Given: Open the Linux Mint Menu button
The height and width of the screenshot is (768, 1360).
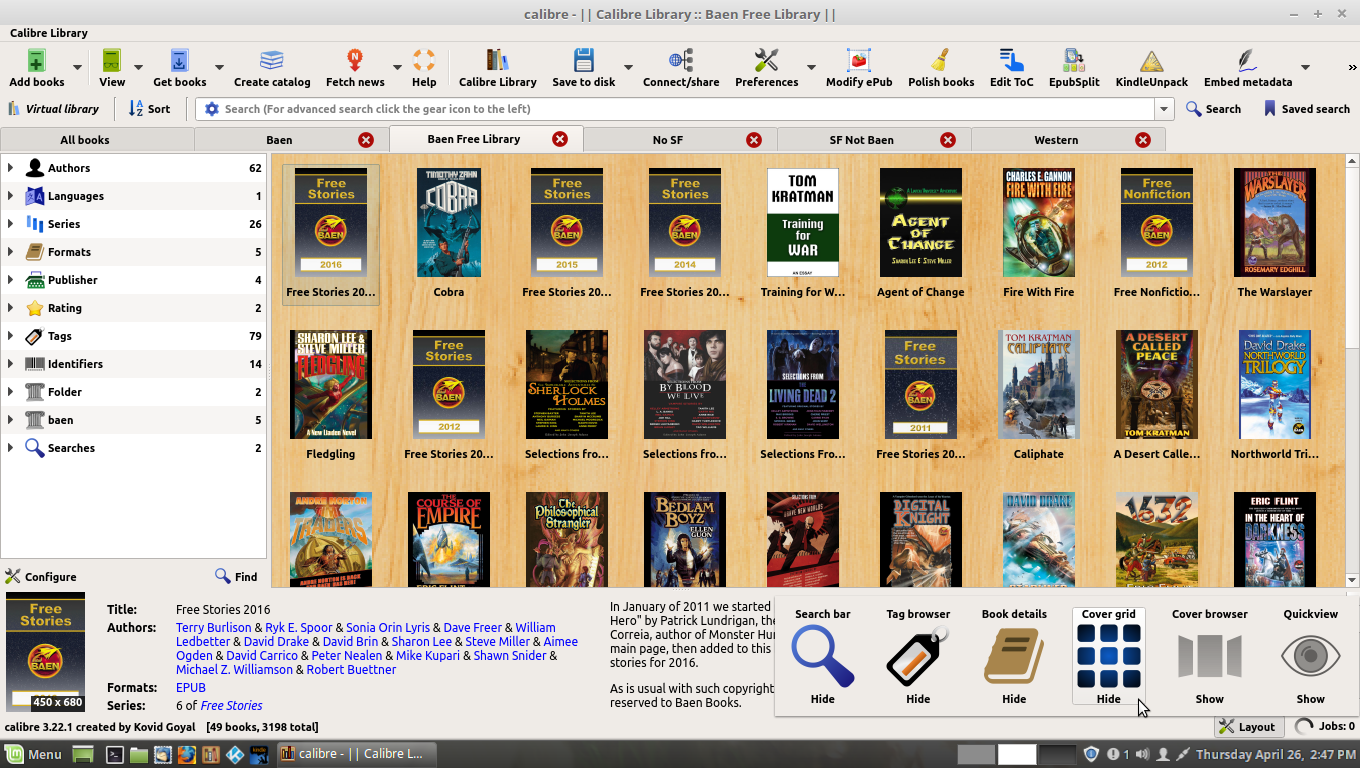Looking at the screenshot, I should 34,754.
